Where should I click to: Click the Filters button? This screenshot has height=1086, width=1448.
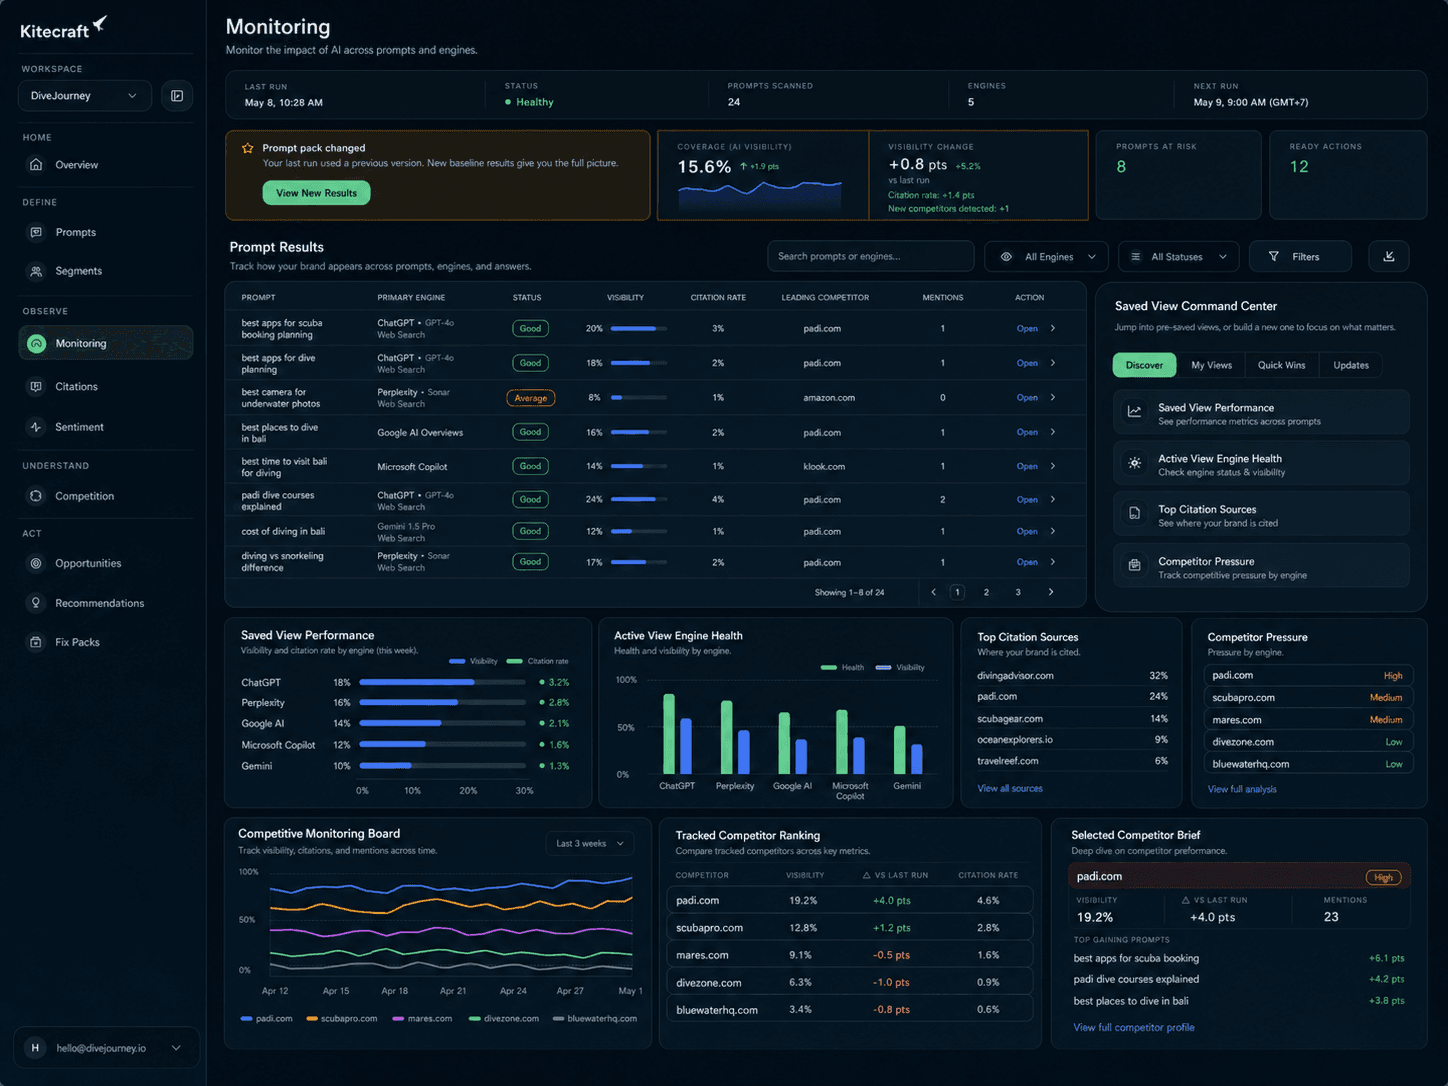coord(1301,257)
